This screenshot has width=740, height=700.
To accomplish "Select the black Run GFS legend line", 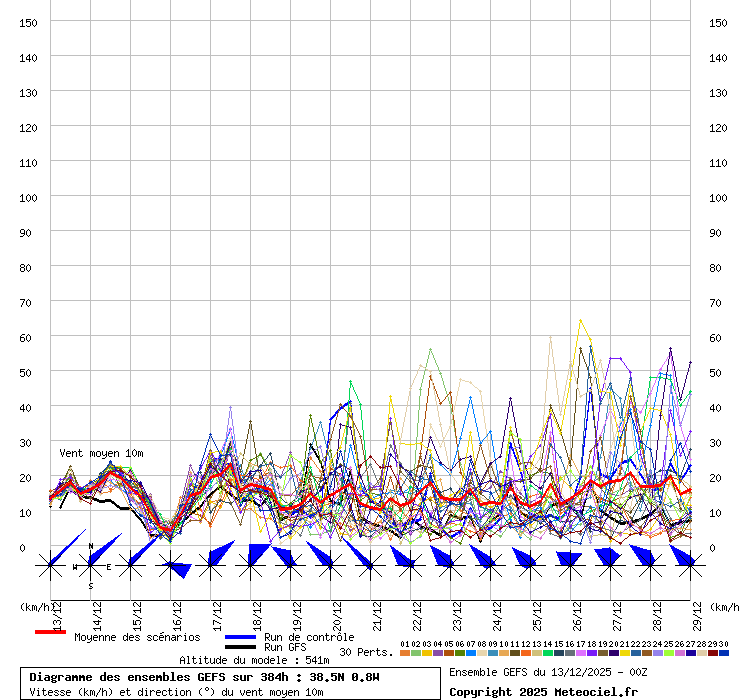I will (x=240, y=647).
